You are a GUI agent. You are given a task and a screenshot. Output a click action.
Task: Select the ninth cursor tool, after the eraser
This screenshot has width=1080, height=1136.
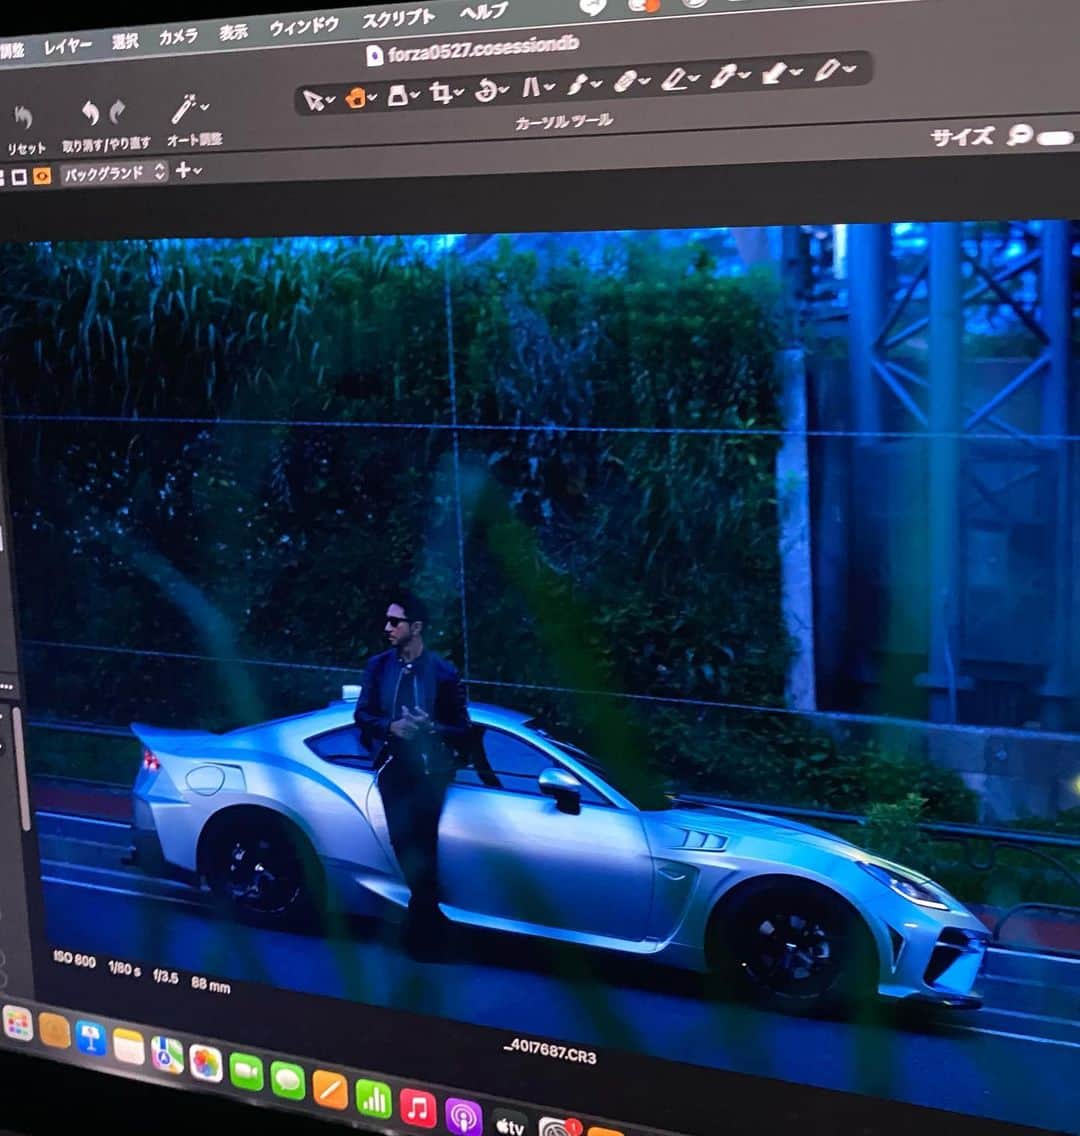point(674,78)
